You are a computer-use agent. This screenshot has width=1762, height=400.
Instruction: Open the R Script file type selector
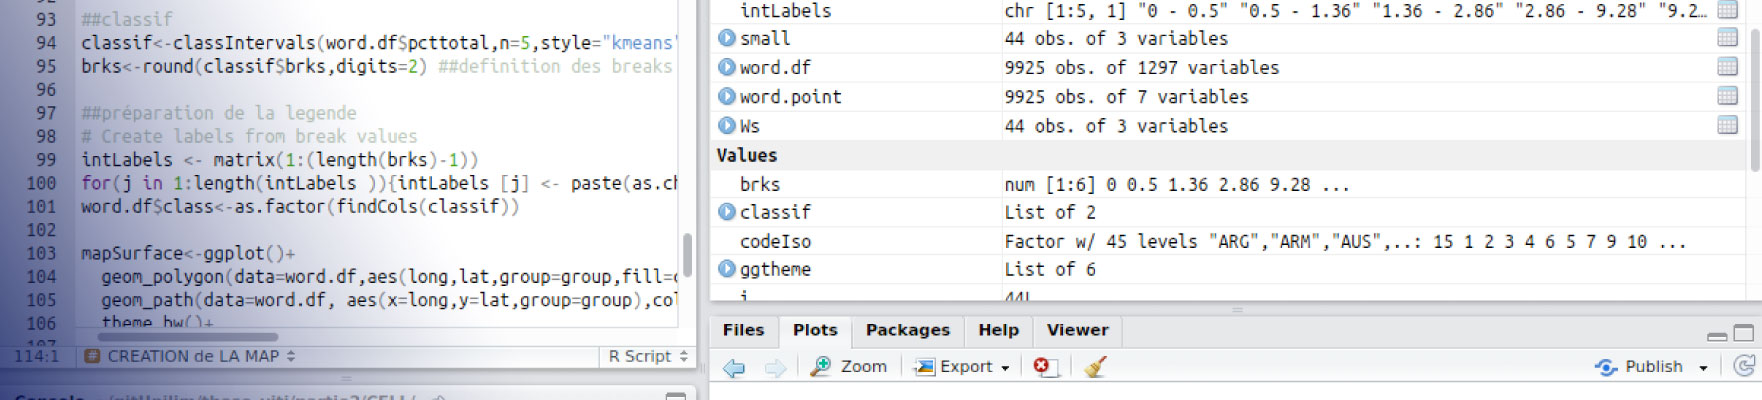[x=648, y=356]
